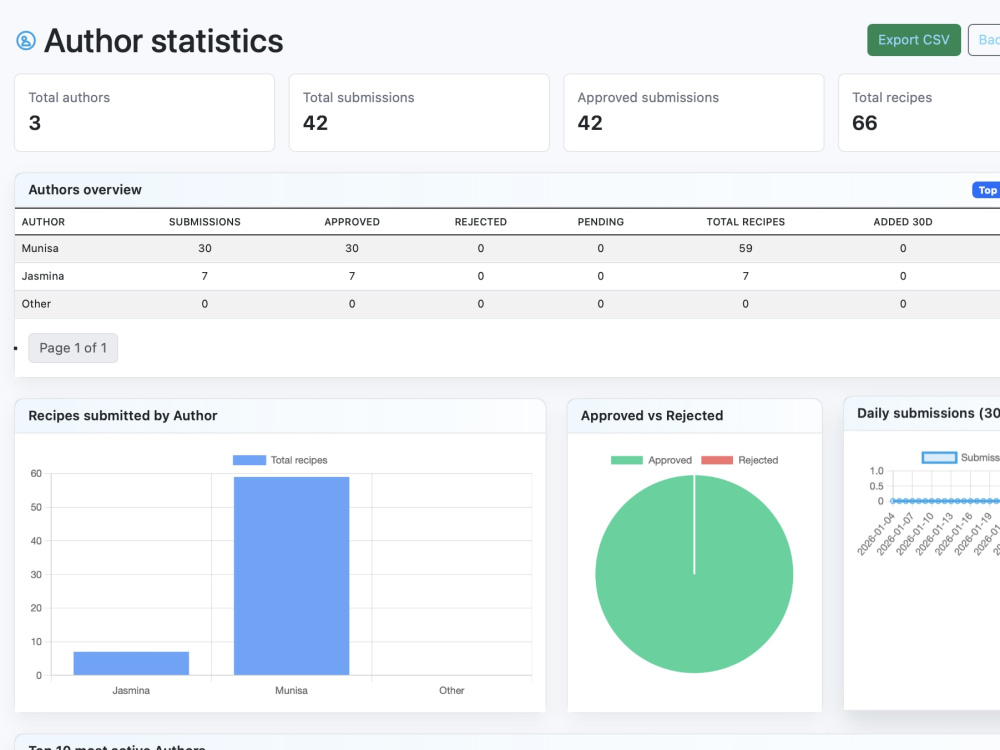Image resolution: width=1000 pixels, height=750 pixels.
Task: Sort by the ADDED 30D column header
Action: coord(903,222)
